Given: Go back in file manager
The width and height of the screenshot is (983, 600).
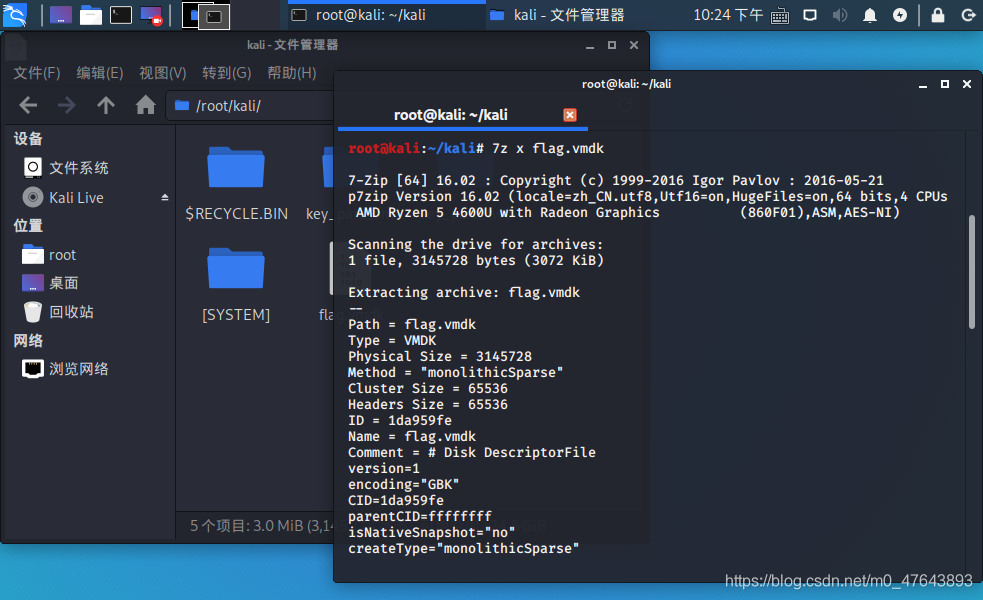Looking at the screenshot, I should [x=28, y=105].
